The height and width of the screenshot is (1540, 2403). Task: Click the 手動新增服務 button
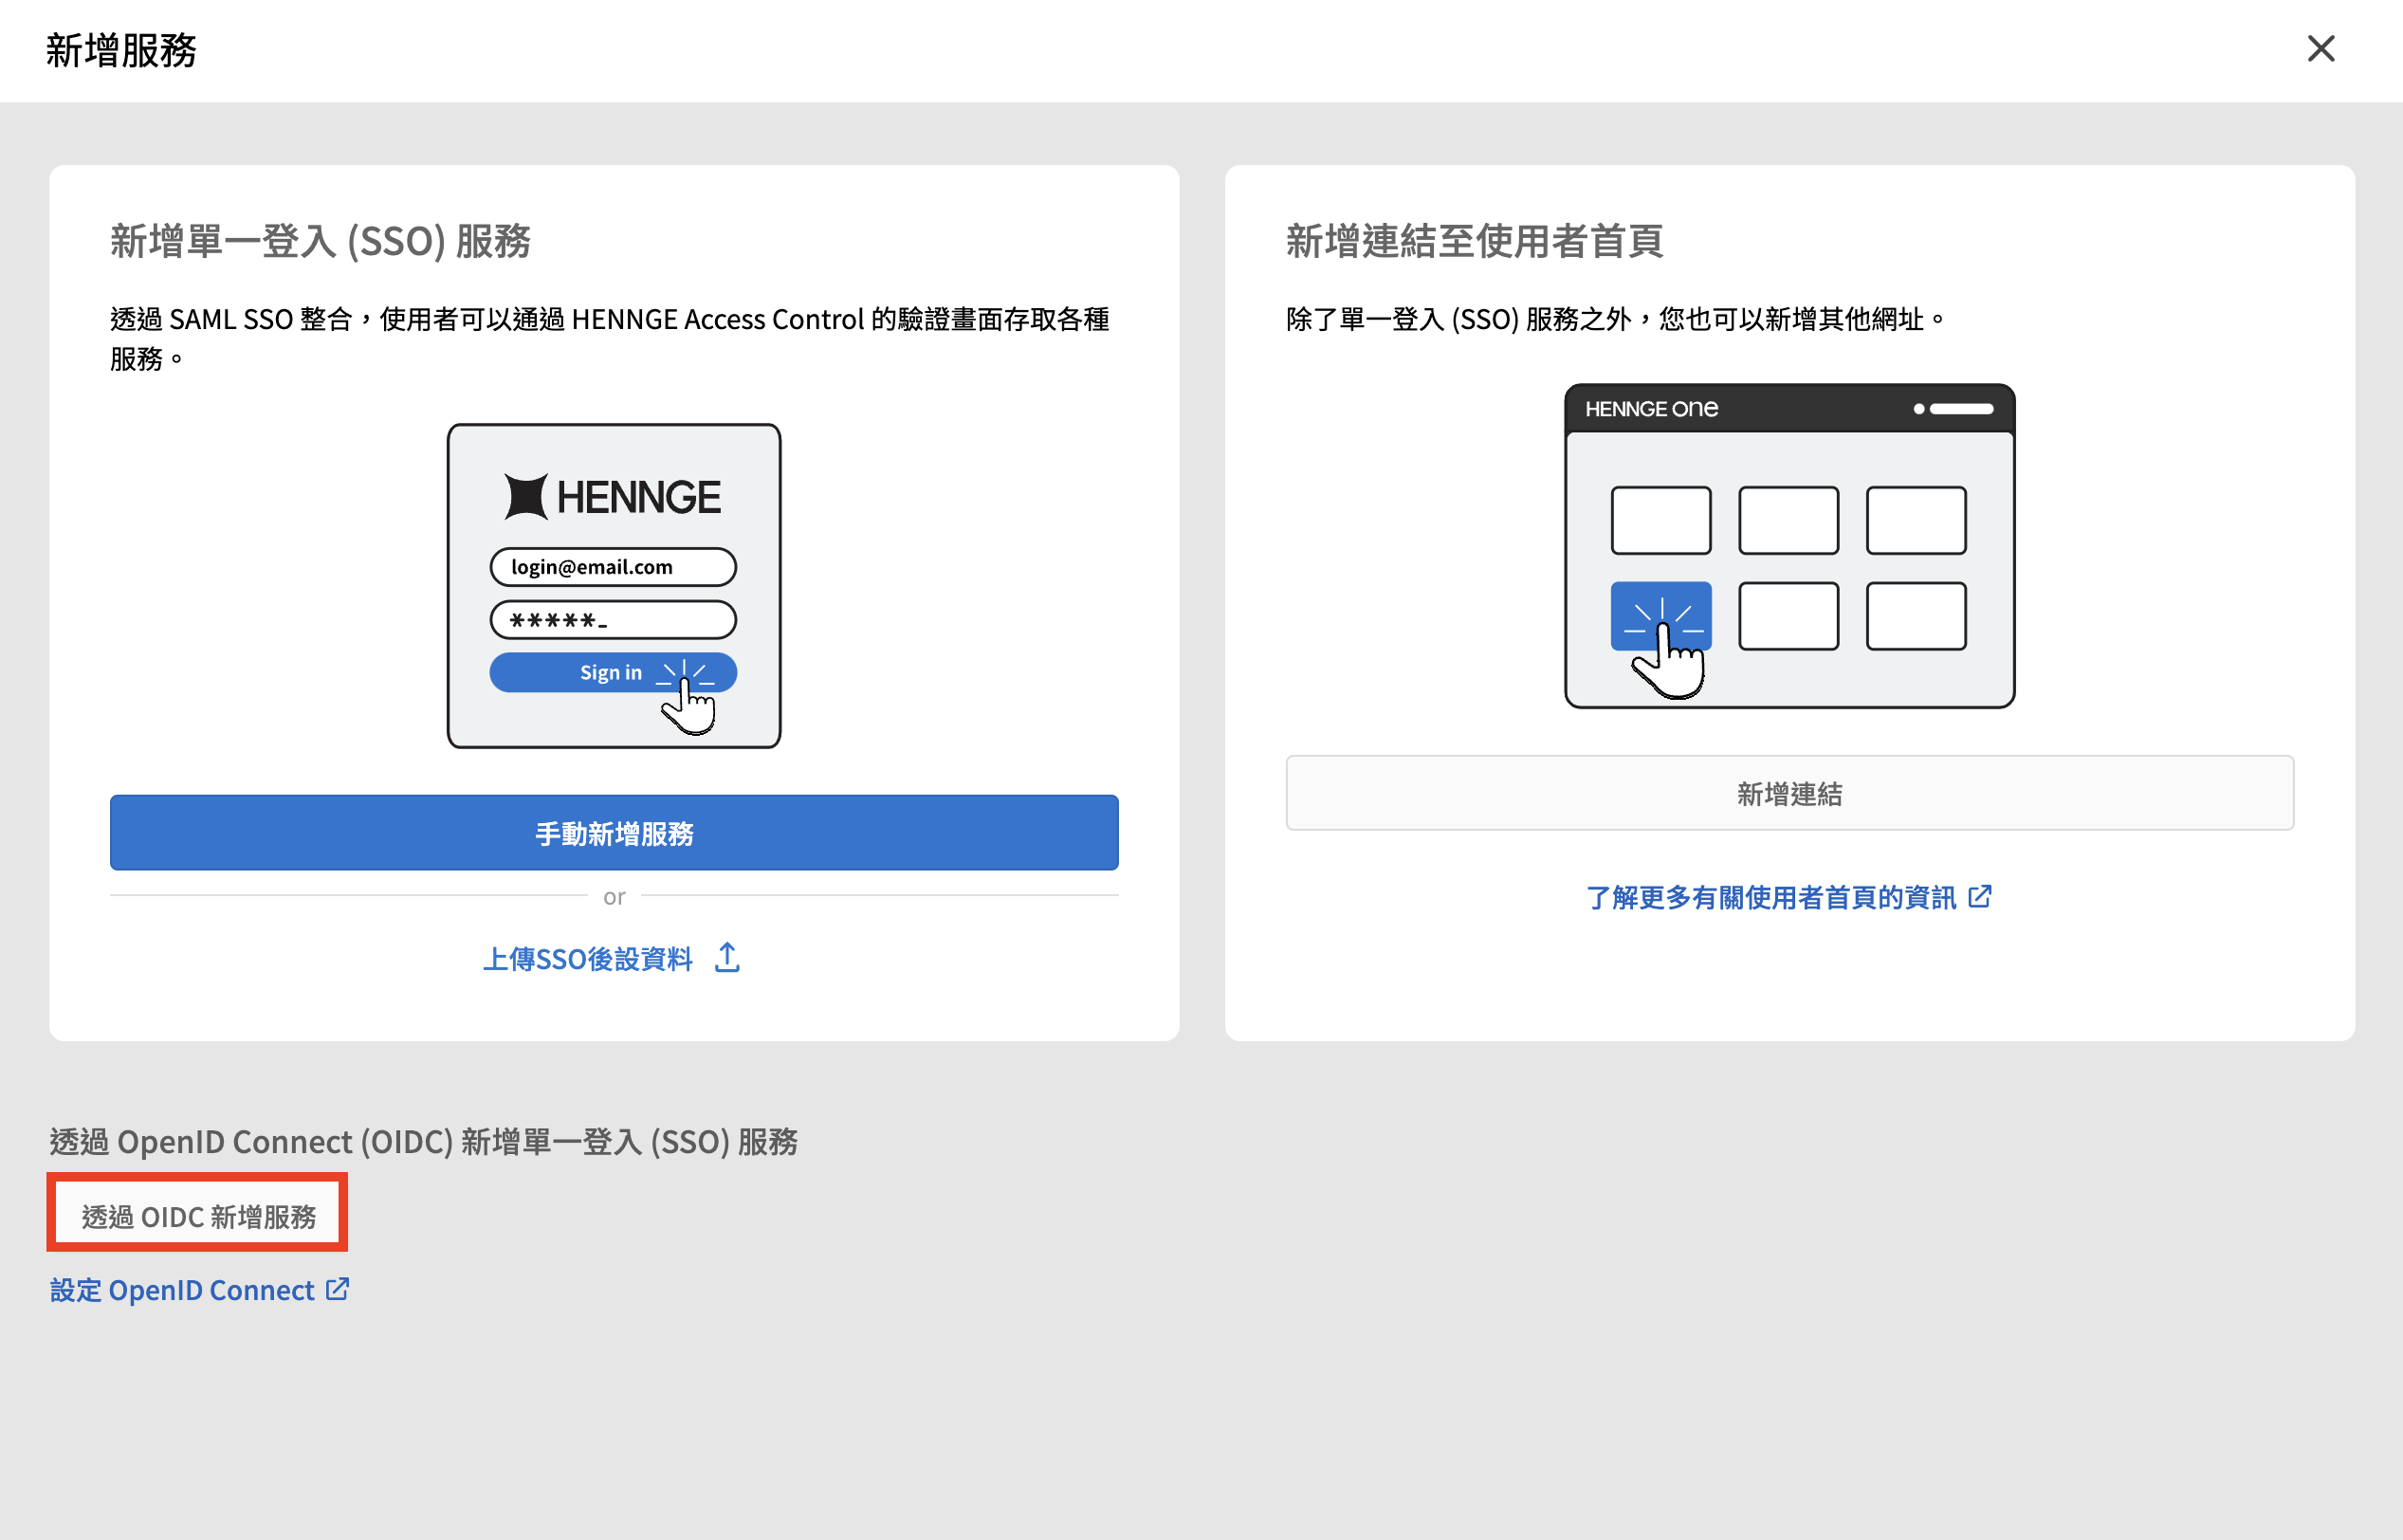point(614,832)
